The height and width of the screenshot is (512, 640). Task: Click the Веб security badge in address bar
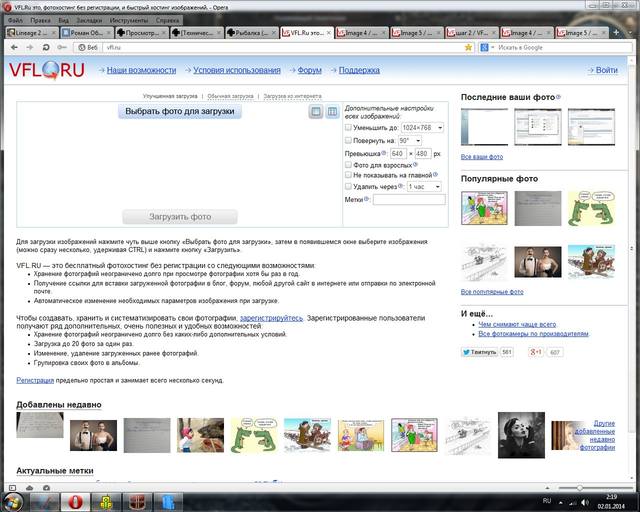(88, 47)
